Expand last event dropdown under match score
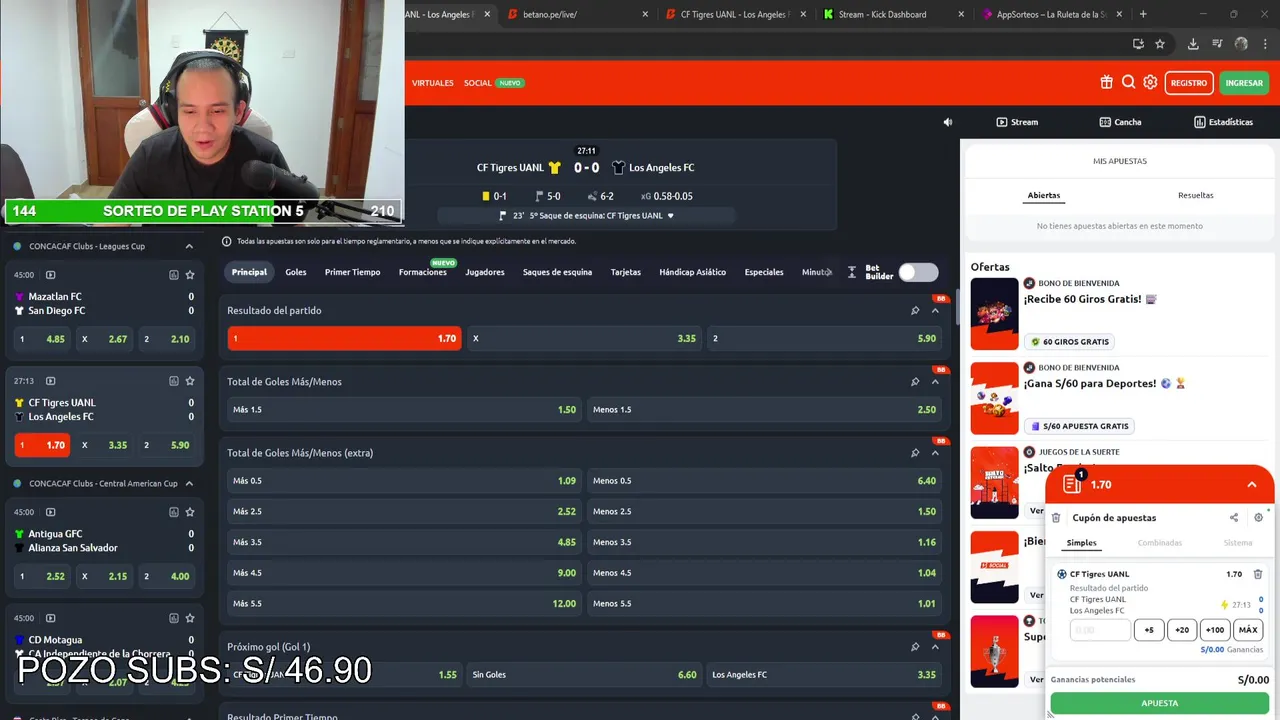 pyautogui.click(x=670, y=216)
